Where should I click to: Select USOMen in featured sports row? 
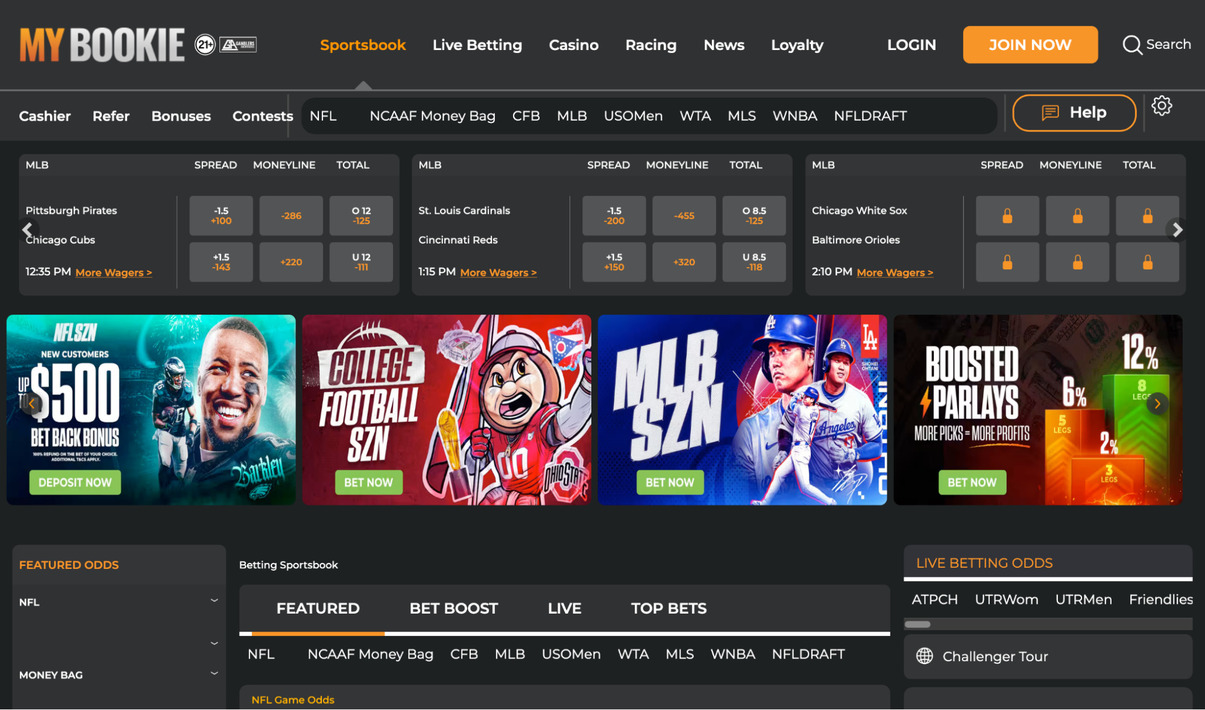(x=571, y=654)
